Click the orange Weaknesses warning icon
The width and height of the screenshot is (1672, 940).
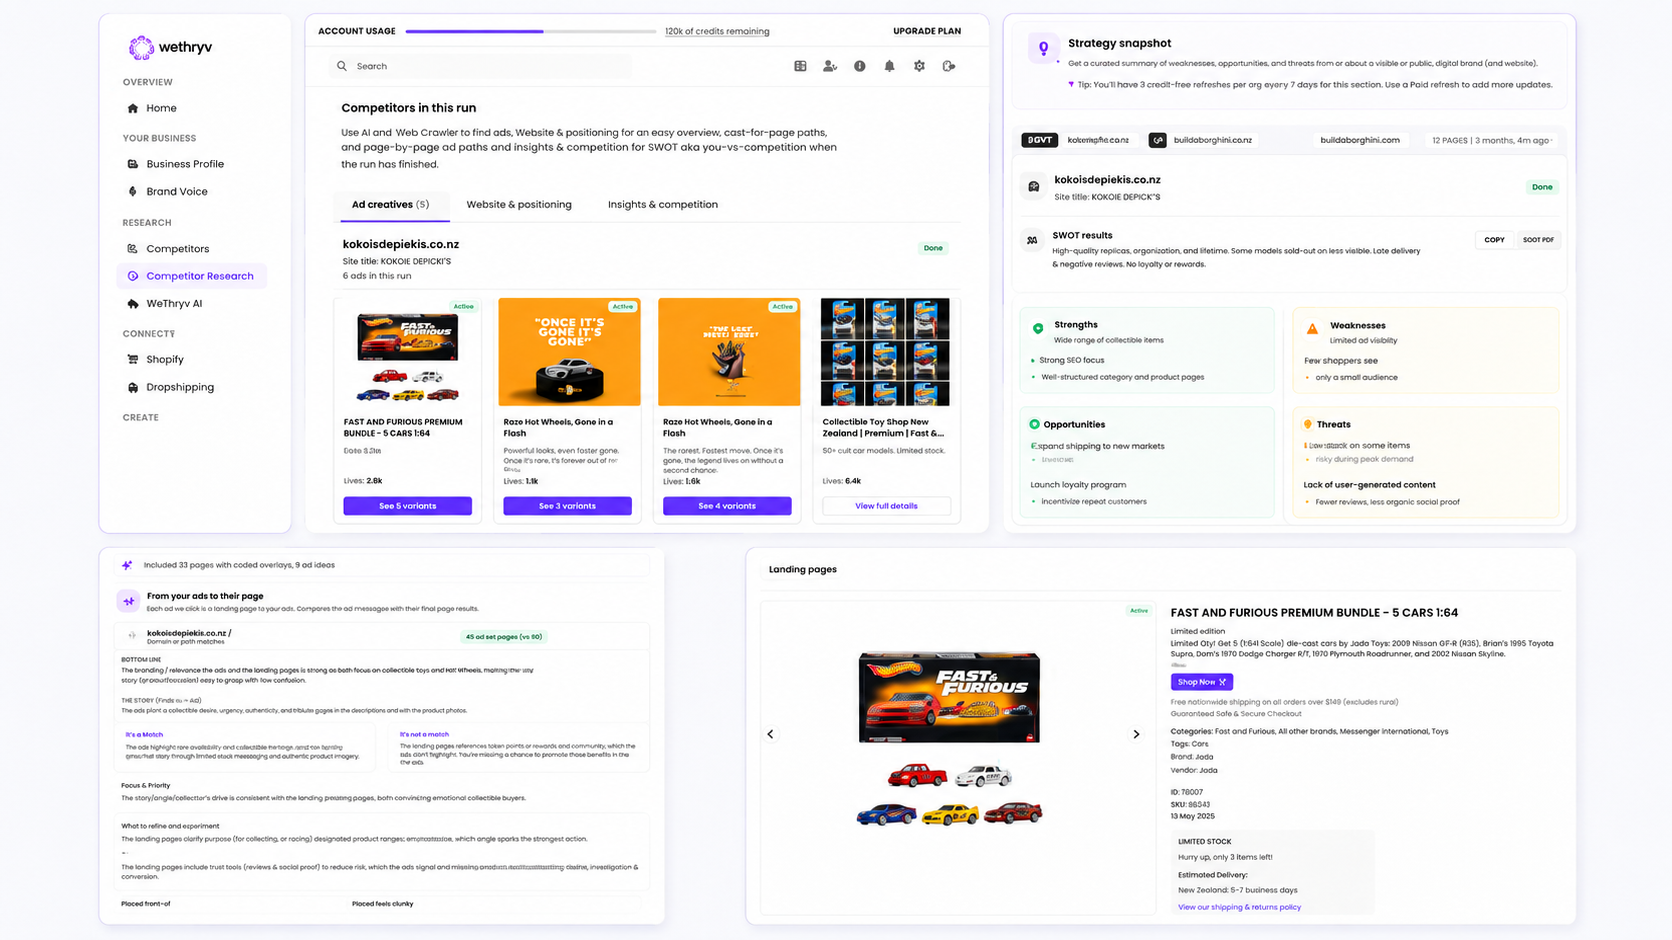[1312, 328]
